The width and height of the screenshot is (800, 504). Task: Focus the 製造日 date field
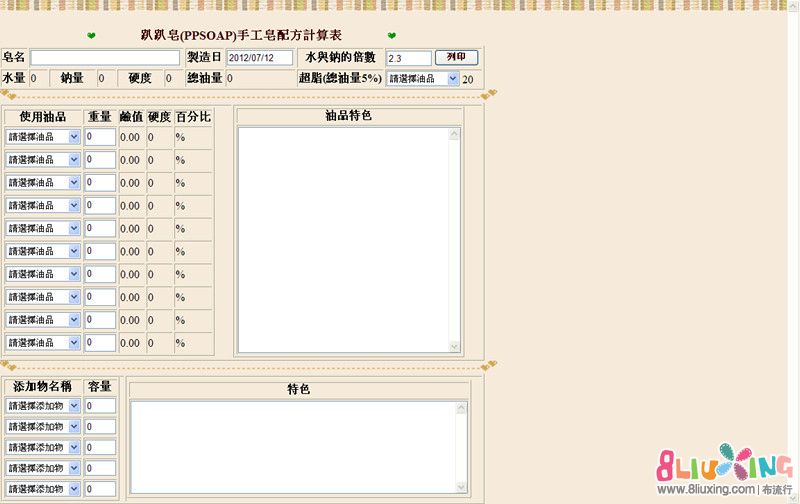click(x=259, y=58)
